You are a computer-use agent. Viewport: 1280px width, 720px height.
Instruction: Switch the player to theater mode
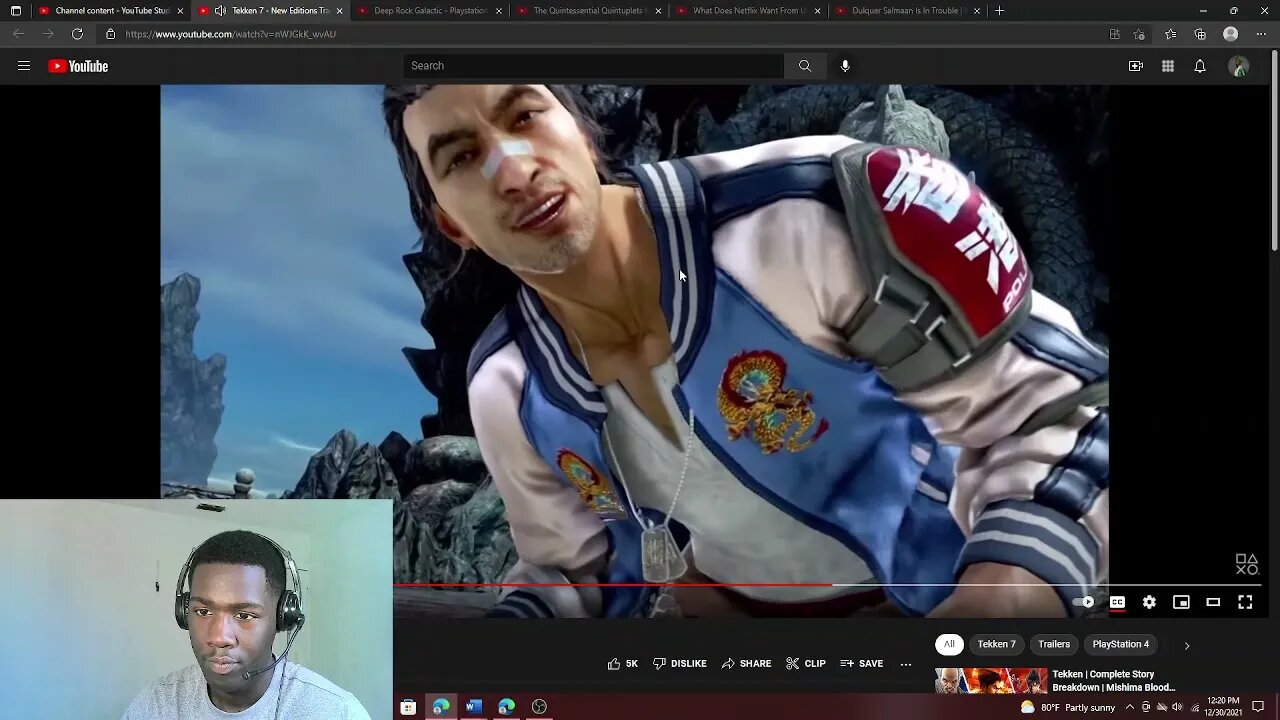1213,602
